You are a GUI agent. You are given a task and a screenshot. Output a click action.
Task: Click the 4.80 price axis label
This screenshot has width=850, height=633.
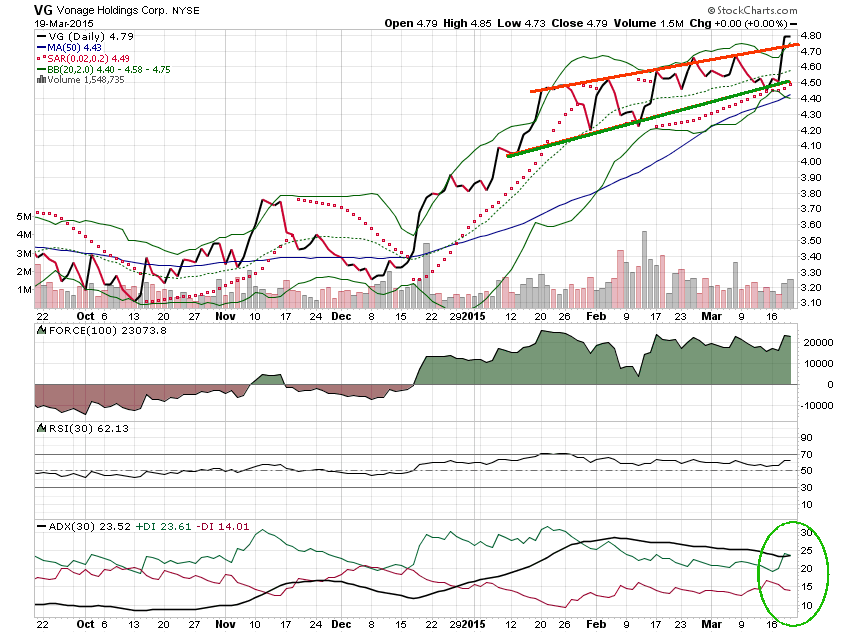pyautogui.click(x=810, y=36)
